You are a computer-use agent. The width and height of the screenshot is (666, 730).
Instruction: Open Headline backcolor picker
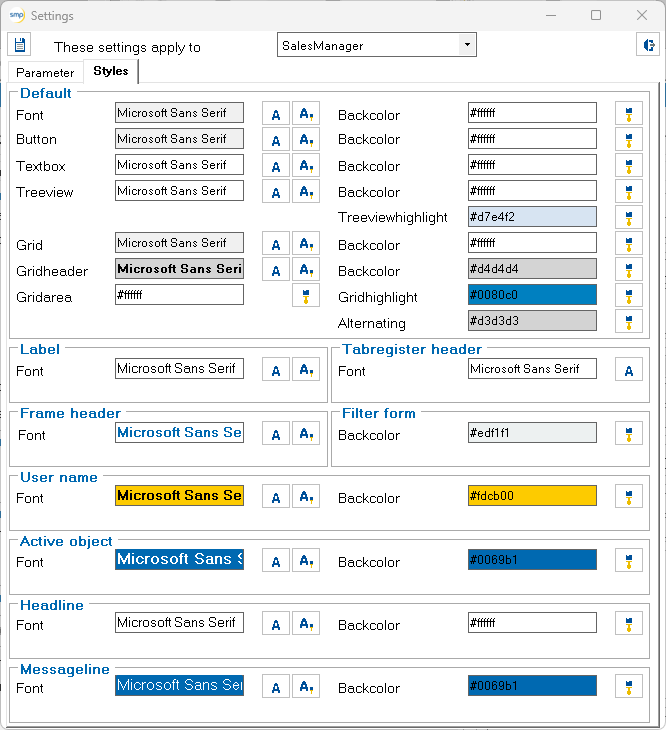pos(629,623)
